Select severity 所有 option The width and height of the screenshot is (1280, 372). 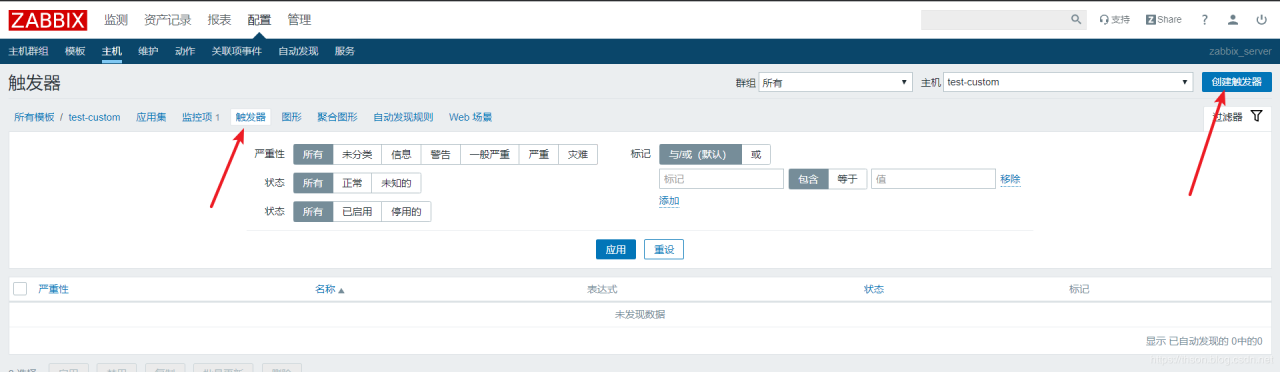click(x=313, y=154)
